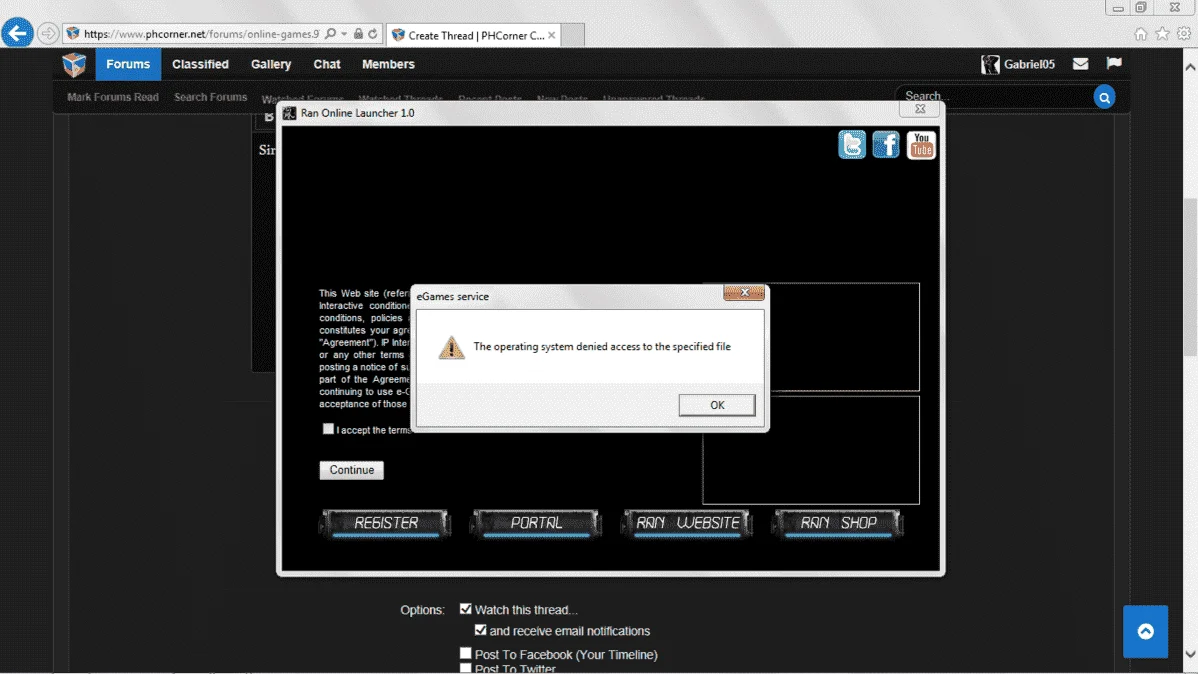
Task: Open browser Tools gear icon
Action: [1184, 34]
